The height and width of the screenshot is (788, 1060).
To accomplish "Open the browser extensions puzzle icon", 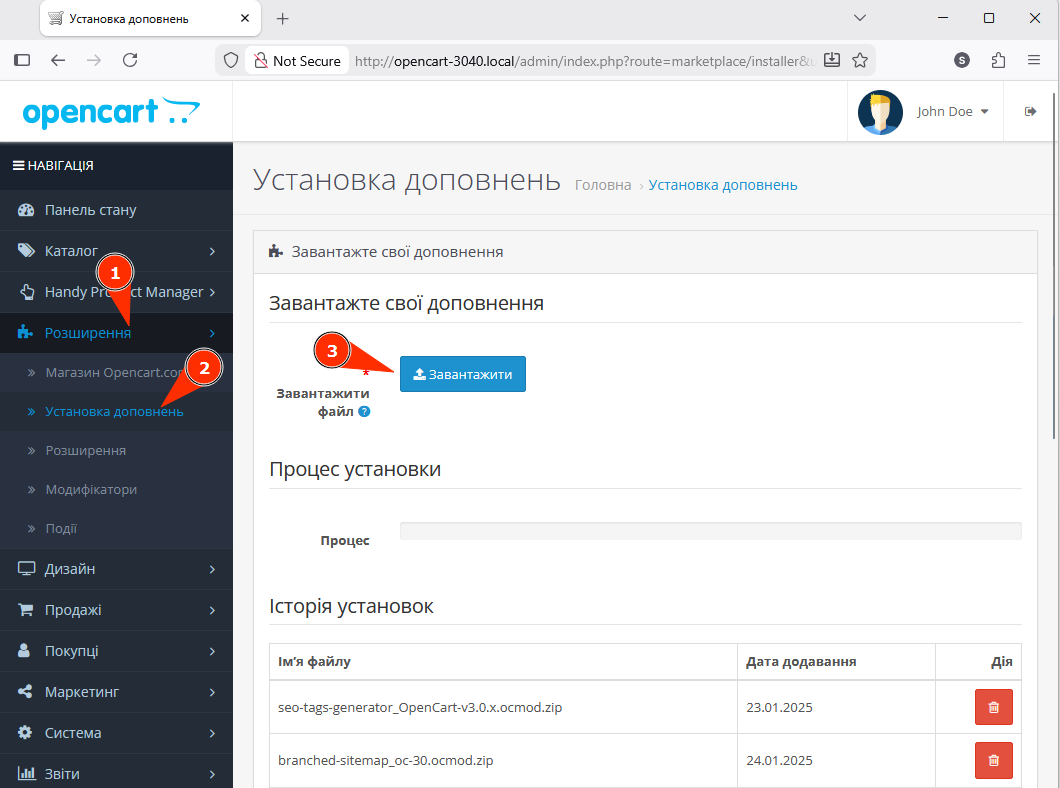I will 998,60.
